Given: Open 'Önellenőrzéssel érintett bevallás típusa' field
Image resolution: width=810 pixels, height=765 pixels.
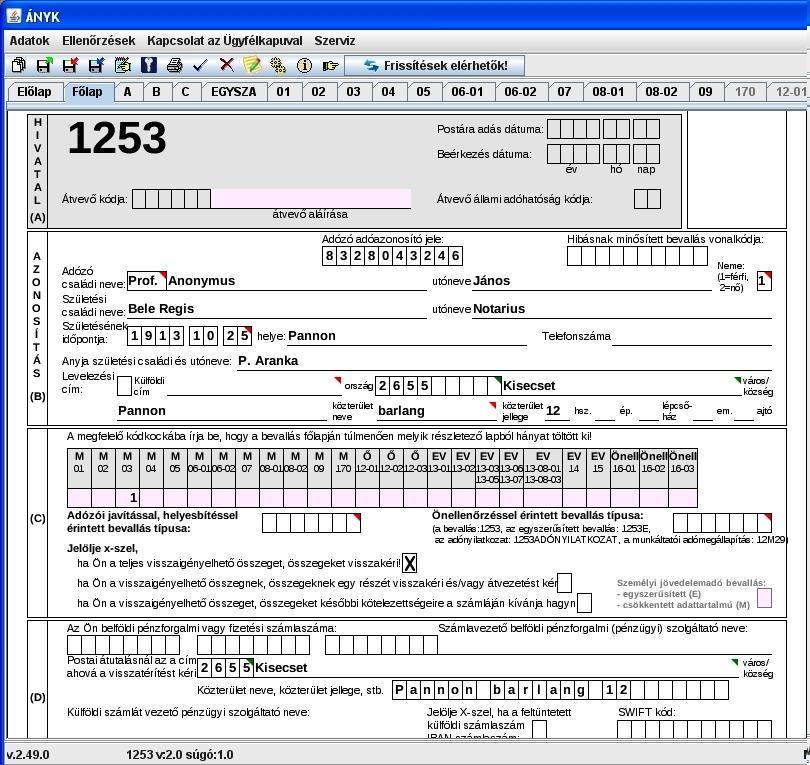Looking at the screenshot, I should coord(722,523).
